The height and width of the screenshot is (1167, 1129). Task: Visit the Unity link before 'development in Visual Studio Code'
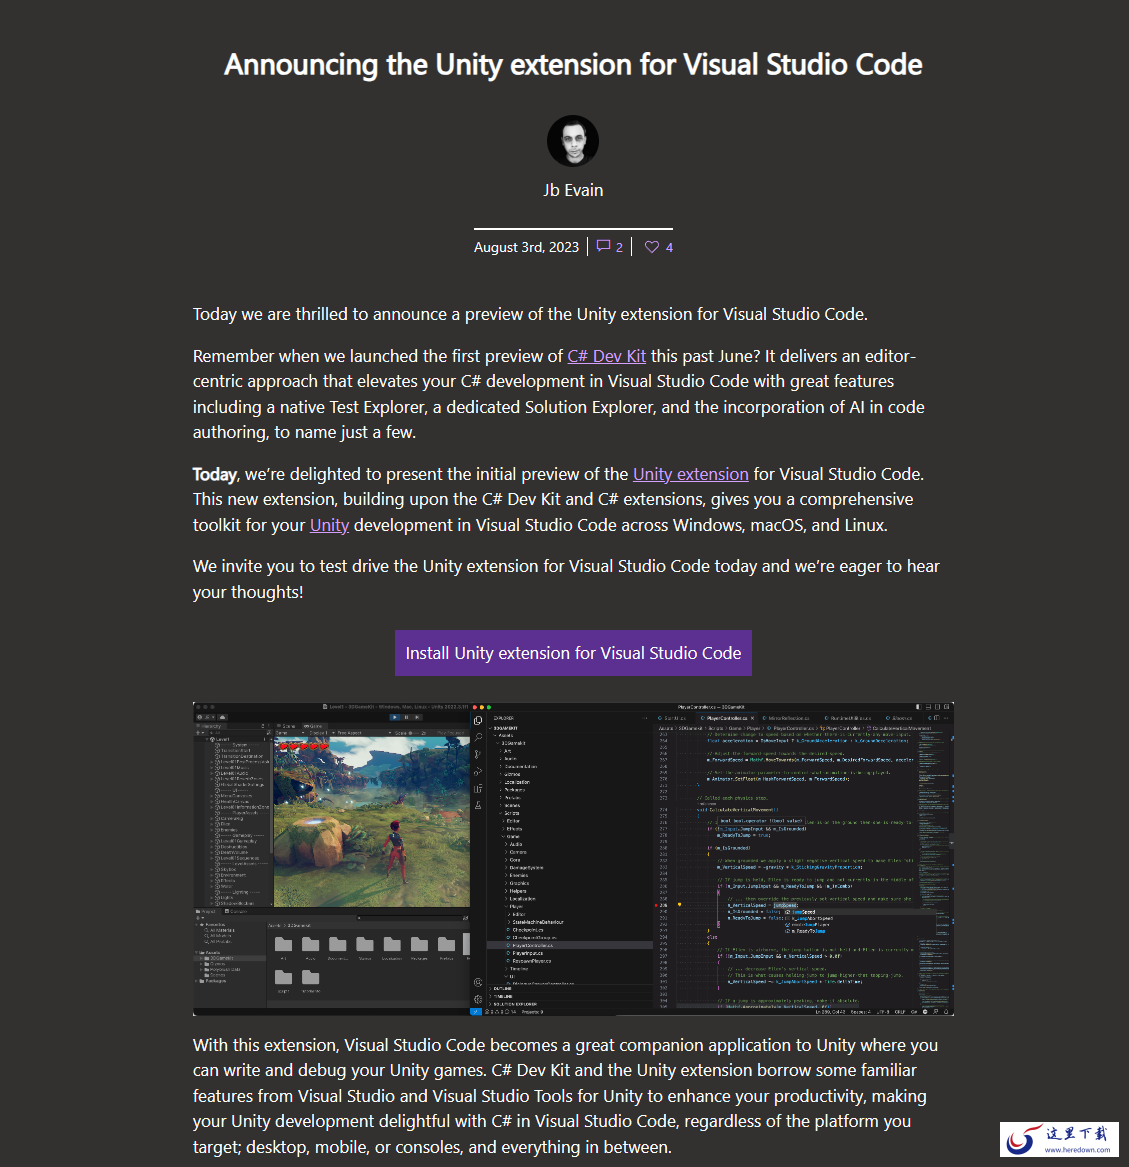point(329,525)
